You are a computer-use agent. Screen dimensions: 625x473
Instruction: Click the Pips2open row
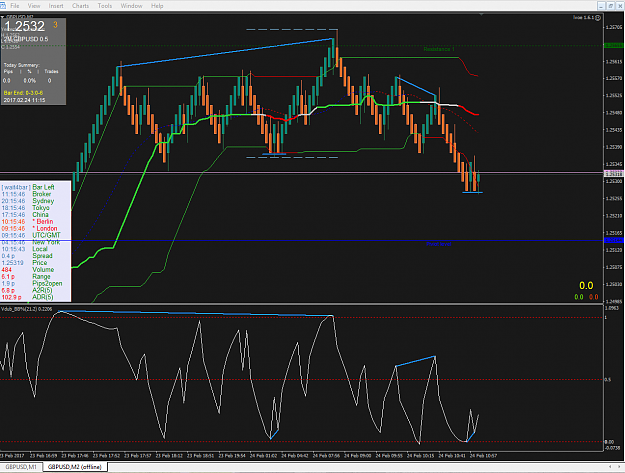(32, 283)
